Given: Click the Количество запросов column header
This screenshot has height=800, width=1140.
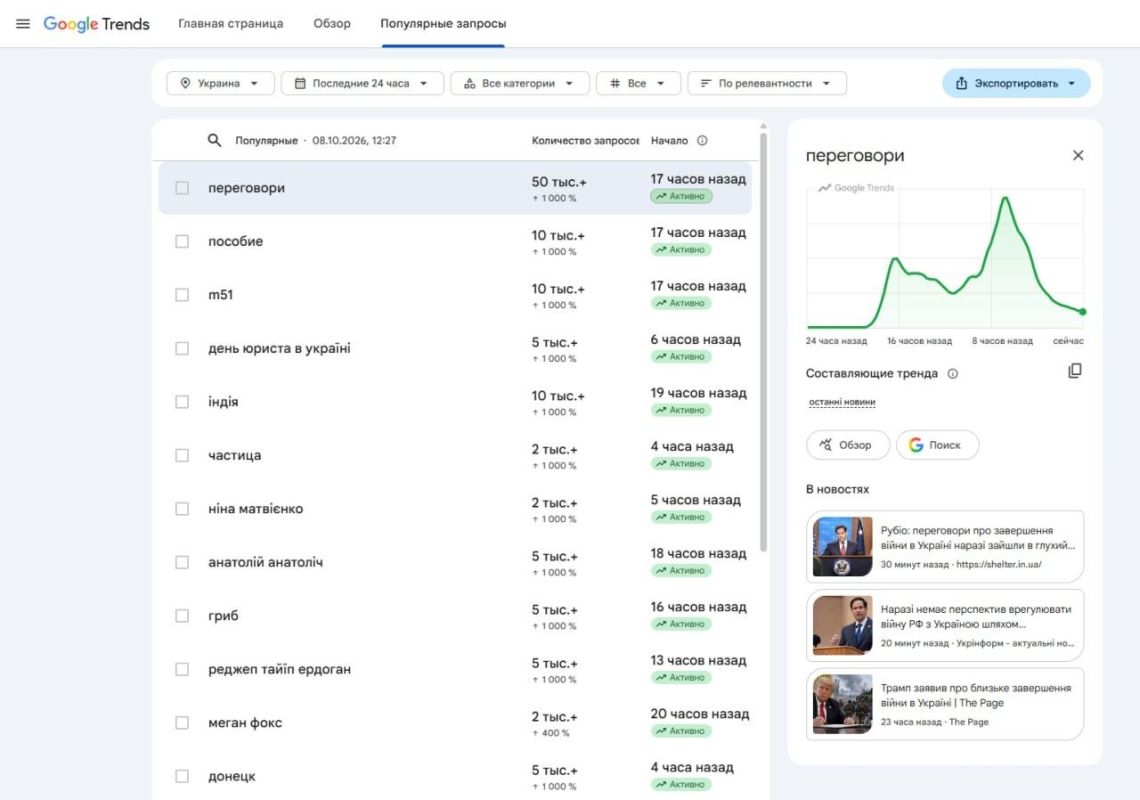Looking at the screenshot, I should [585, 140].
